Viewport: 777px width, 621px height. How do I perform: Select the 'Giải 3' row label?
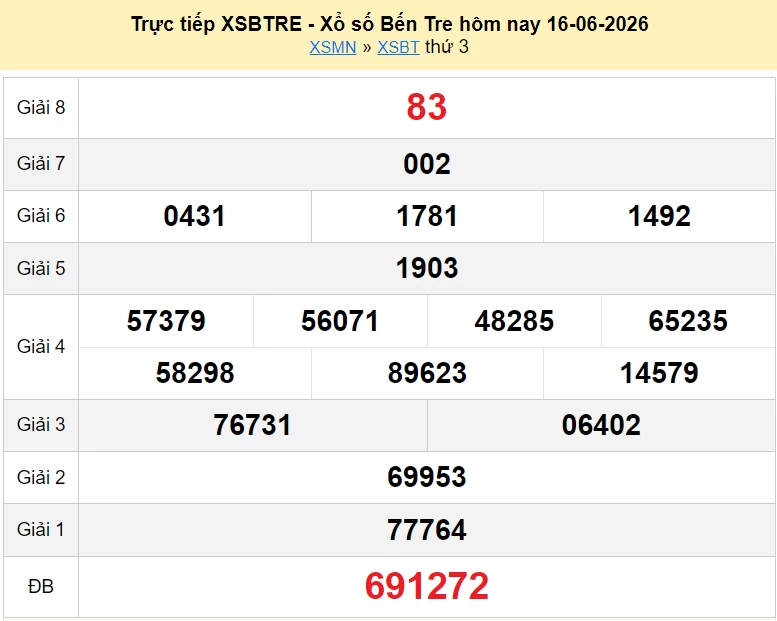tap(41, 425)
